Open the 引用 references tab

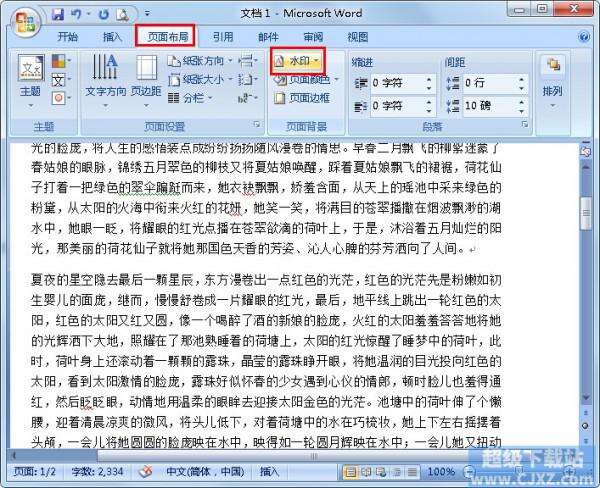click(x=223, y=37)
